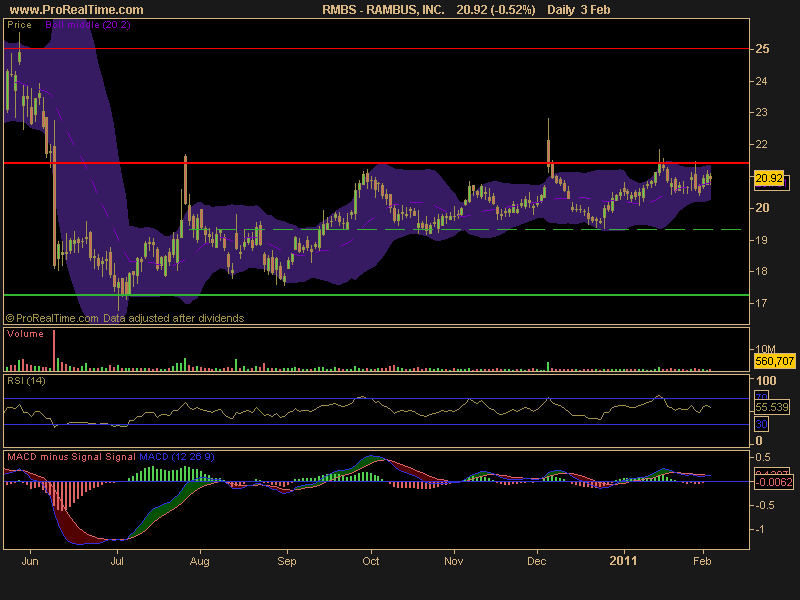Click the MACD 0.5 axis label

(764, 457)
